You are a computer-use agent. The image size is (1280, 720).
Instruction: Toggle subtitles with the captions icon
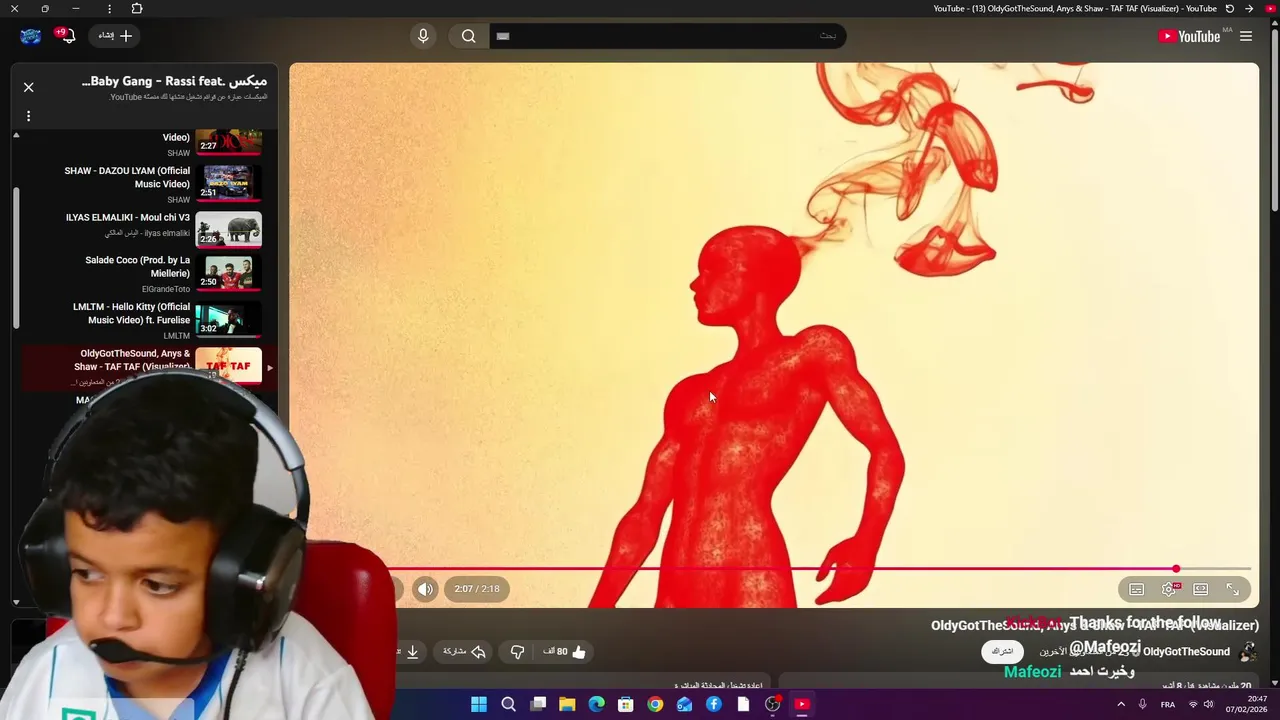click(x=1136, y=590)
